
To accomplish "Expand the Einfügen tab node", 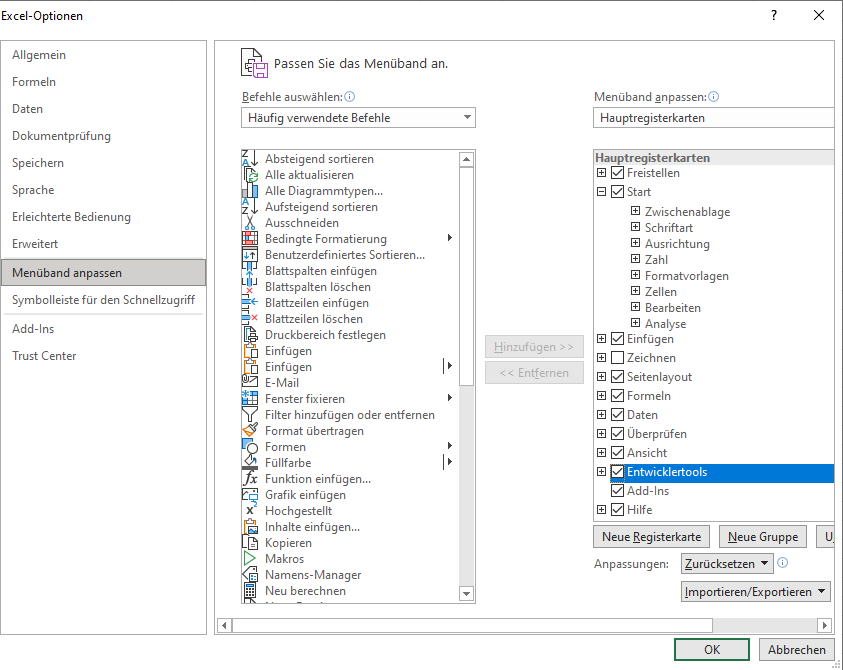I will pos(602,339).
